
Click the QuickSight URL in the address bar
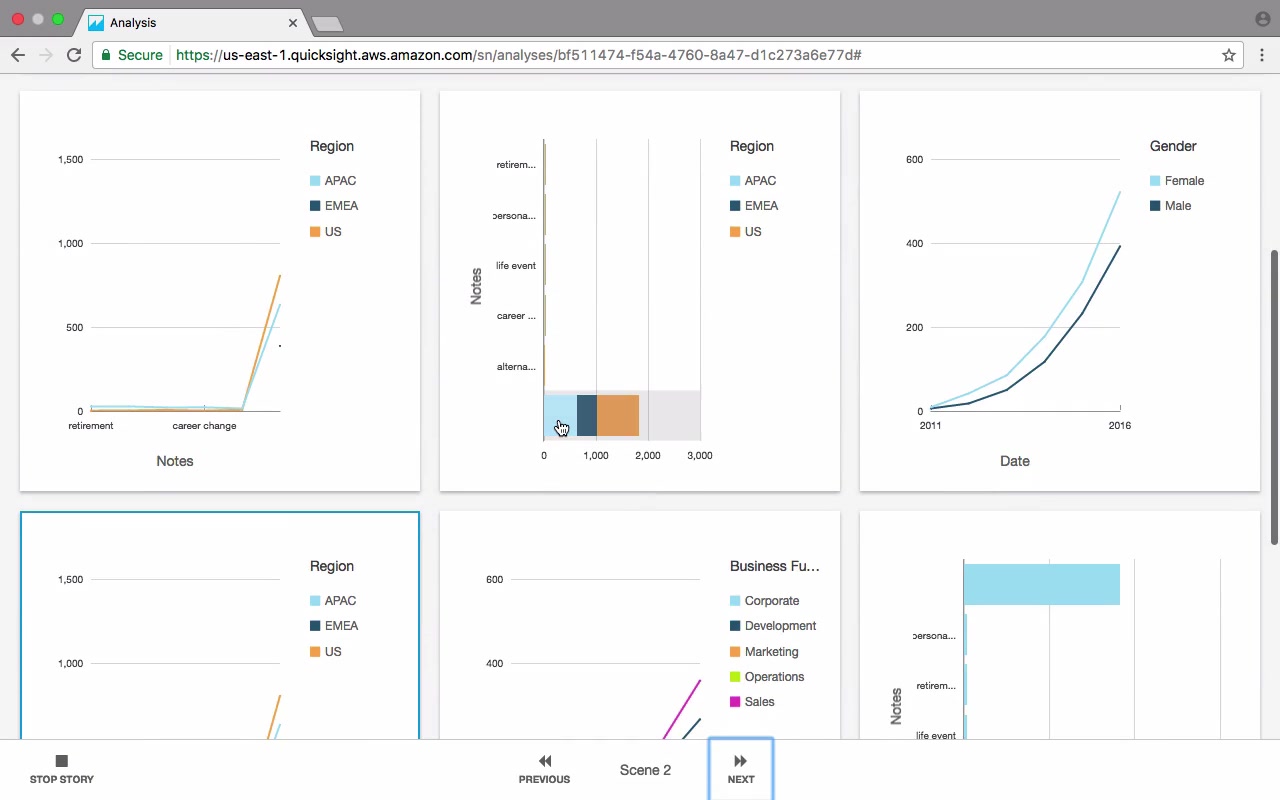[518, 55]
